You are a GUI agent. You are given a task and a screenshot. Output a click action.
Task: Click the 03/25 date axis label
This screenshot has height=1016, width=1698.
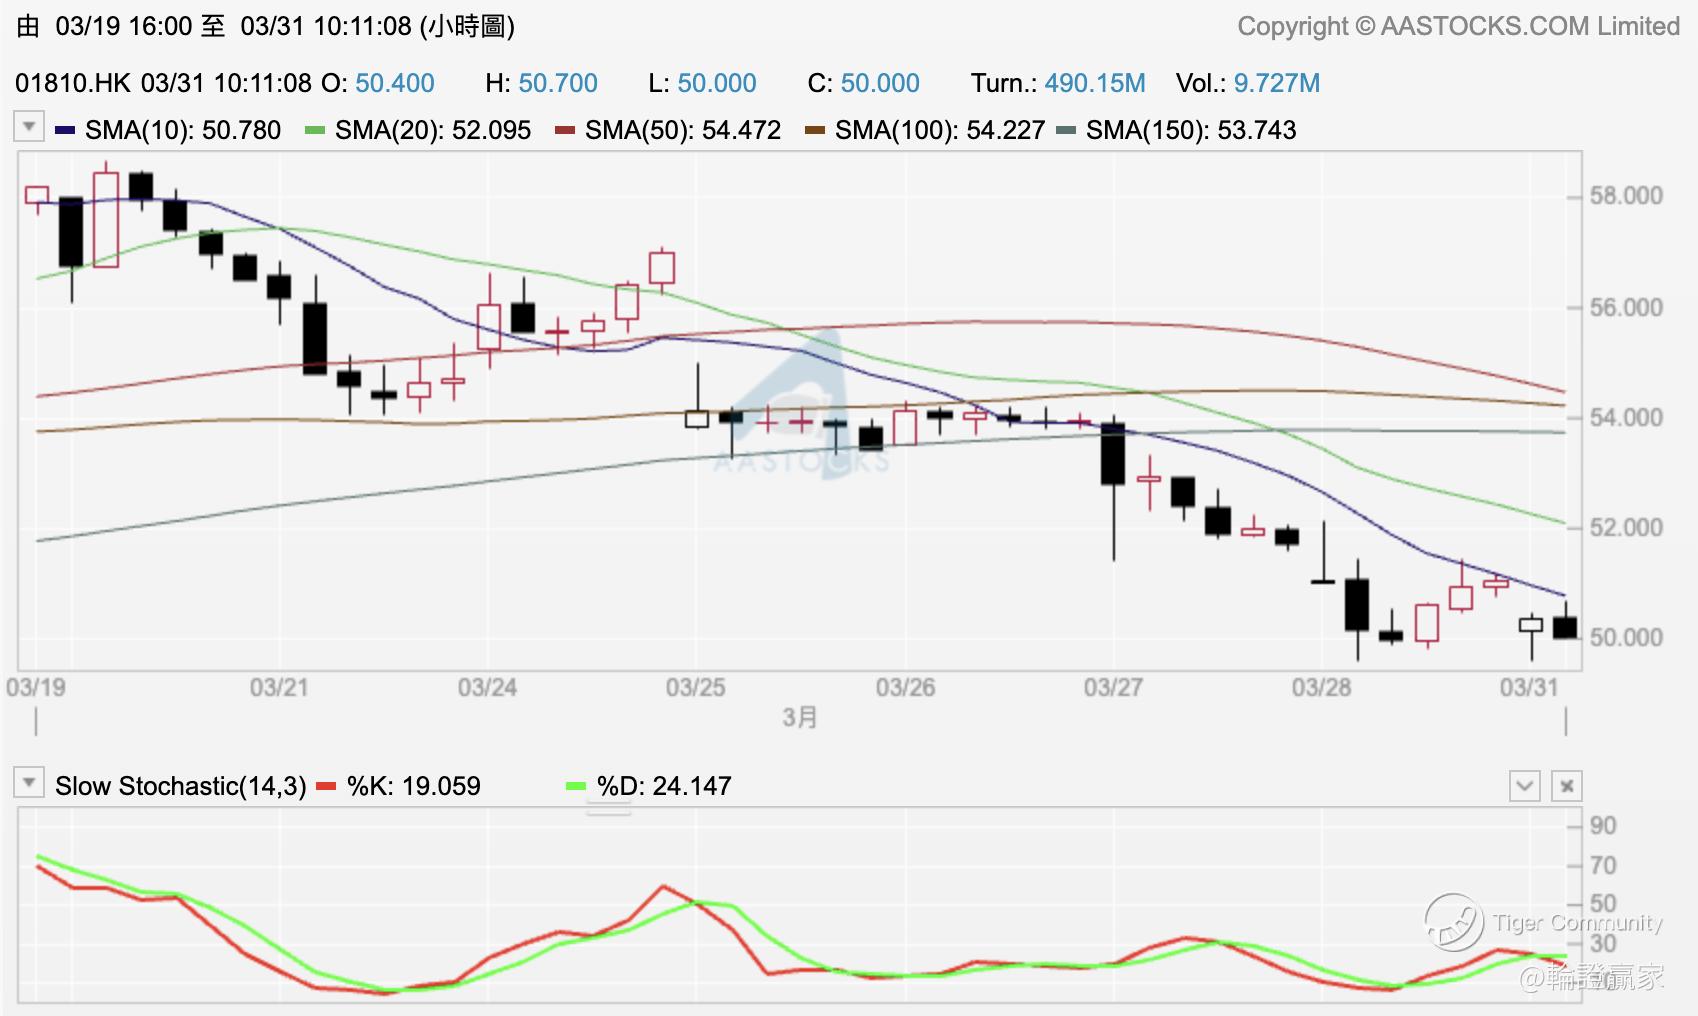[696, 688]
